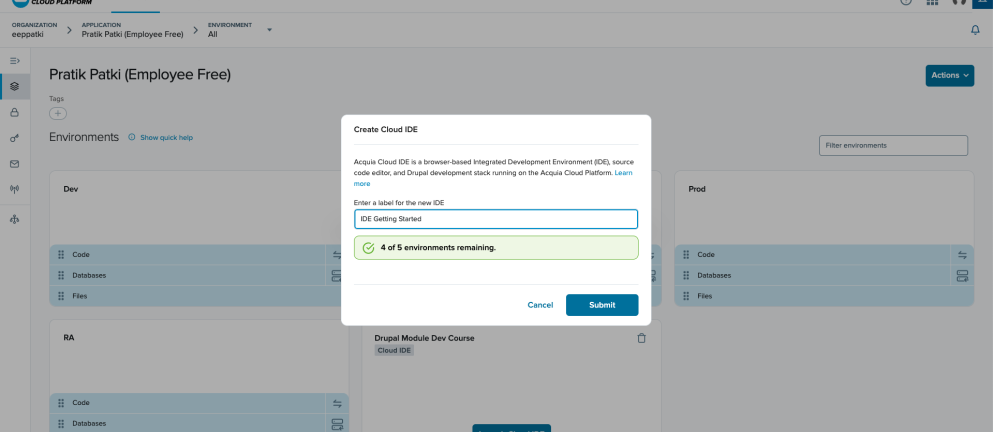
Task: Open the Actions dropdown button
Action: coord(950,75)
